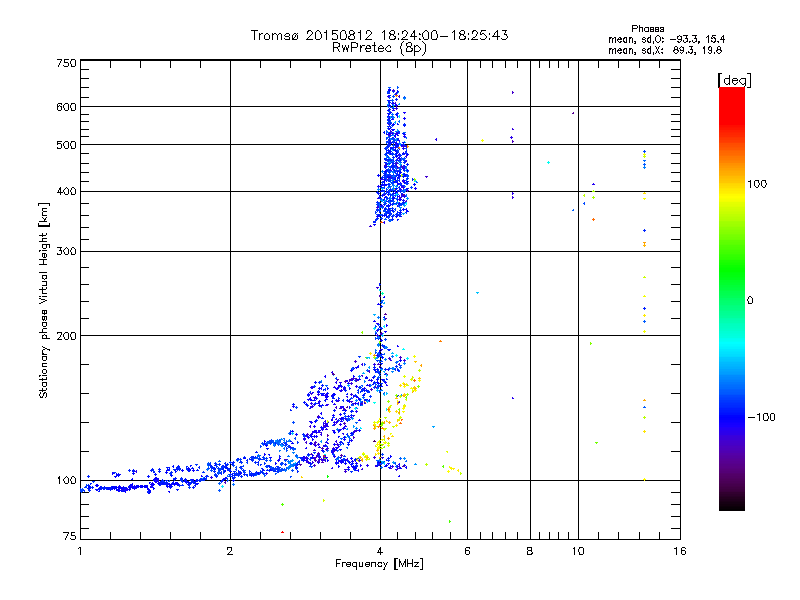Click the colorbar label '0'
Screen dimensions: 800x600
[750, 300]
